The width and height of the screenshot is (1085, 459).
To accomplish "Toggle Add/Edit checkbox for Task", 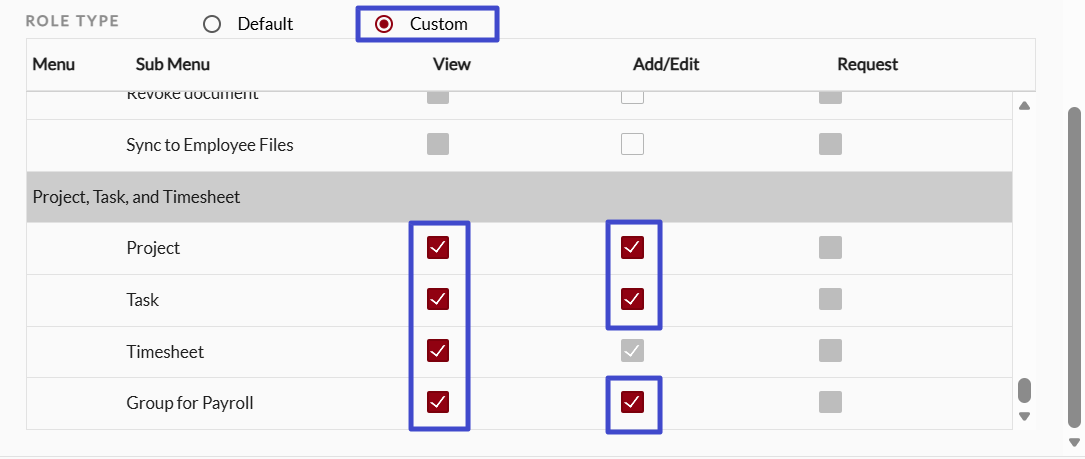I will [632, 299].
